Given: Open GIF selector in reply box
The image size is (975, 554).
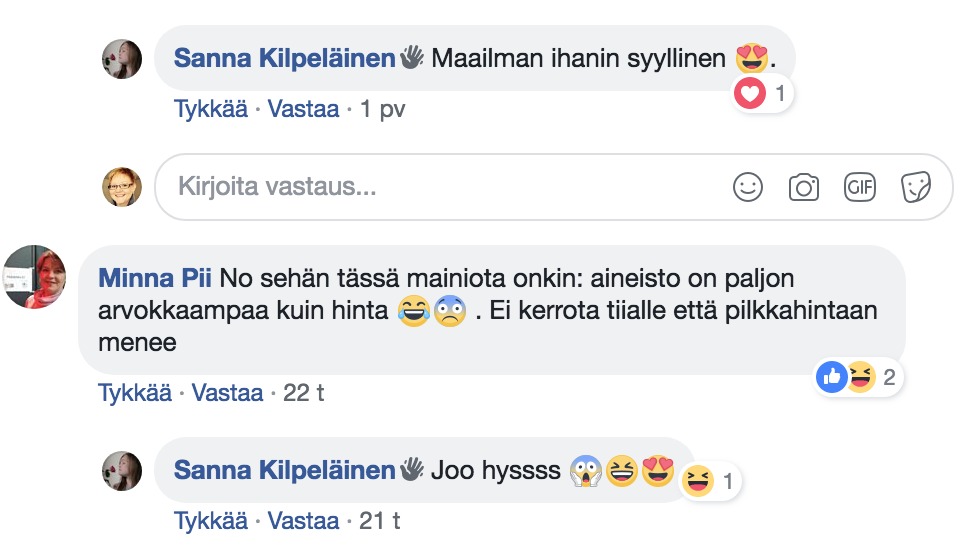Looking at the screenshot, I should [860, 187].
